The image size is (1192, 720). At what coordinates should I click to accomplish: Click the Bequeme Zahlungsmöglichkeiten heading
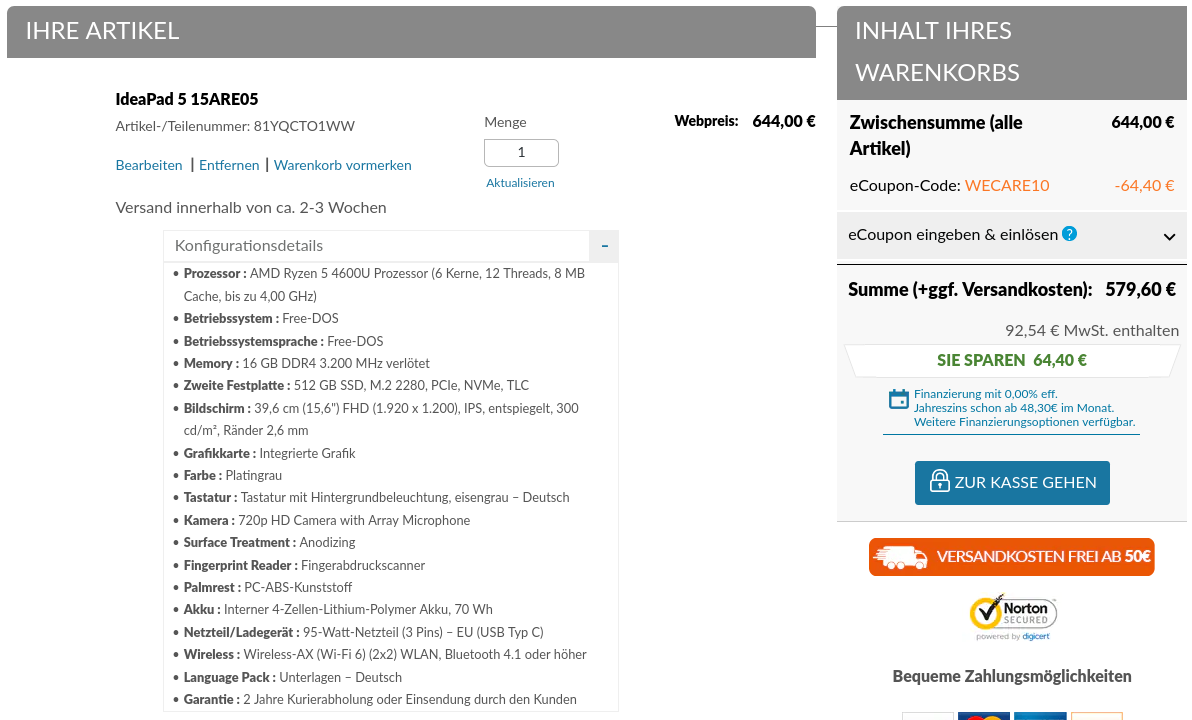[1012, 676]
